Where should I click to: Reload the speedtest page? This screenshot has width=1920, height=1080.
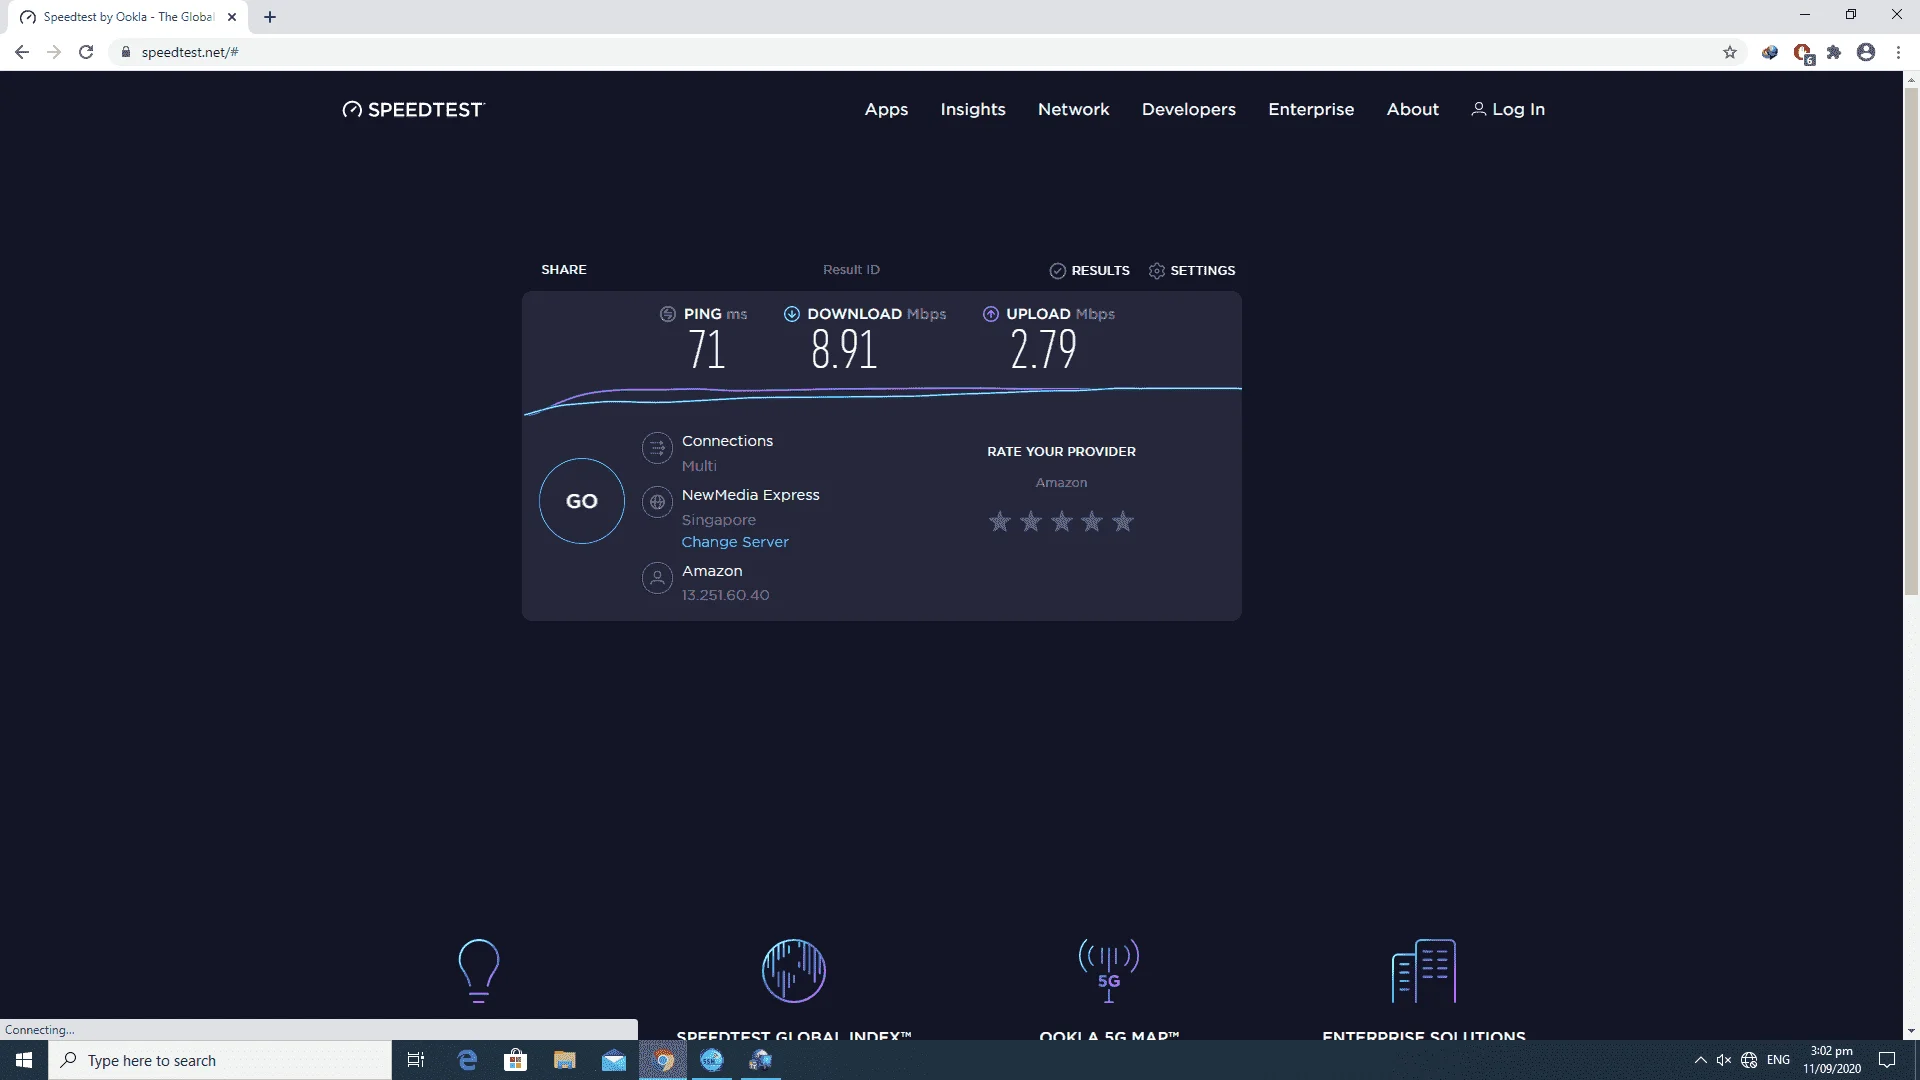coord(86,52)
